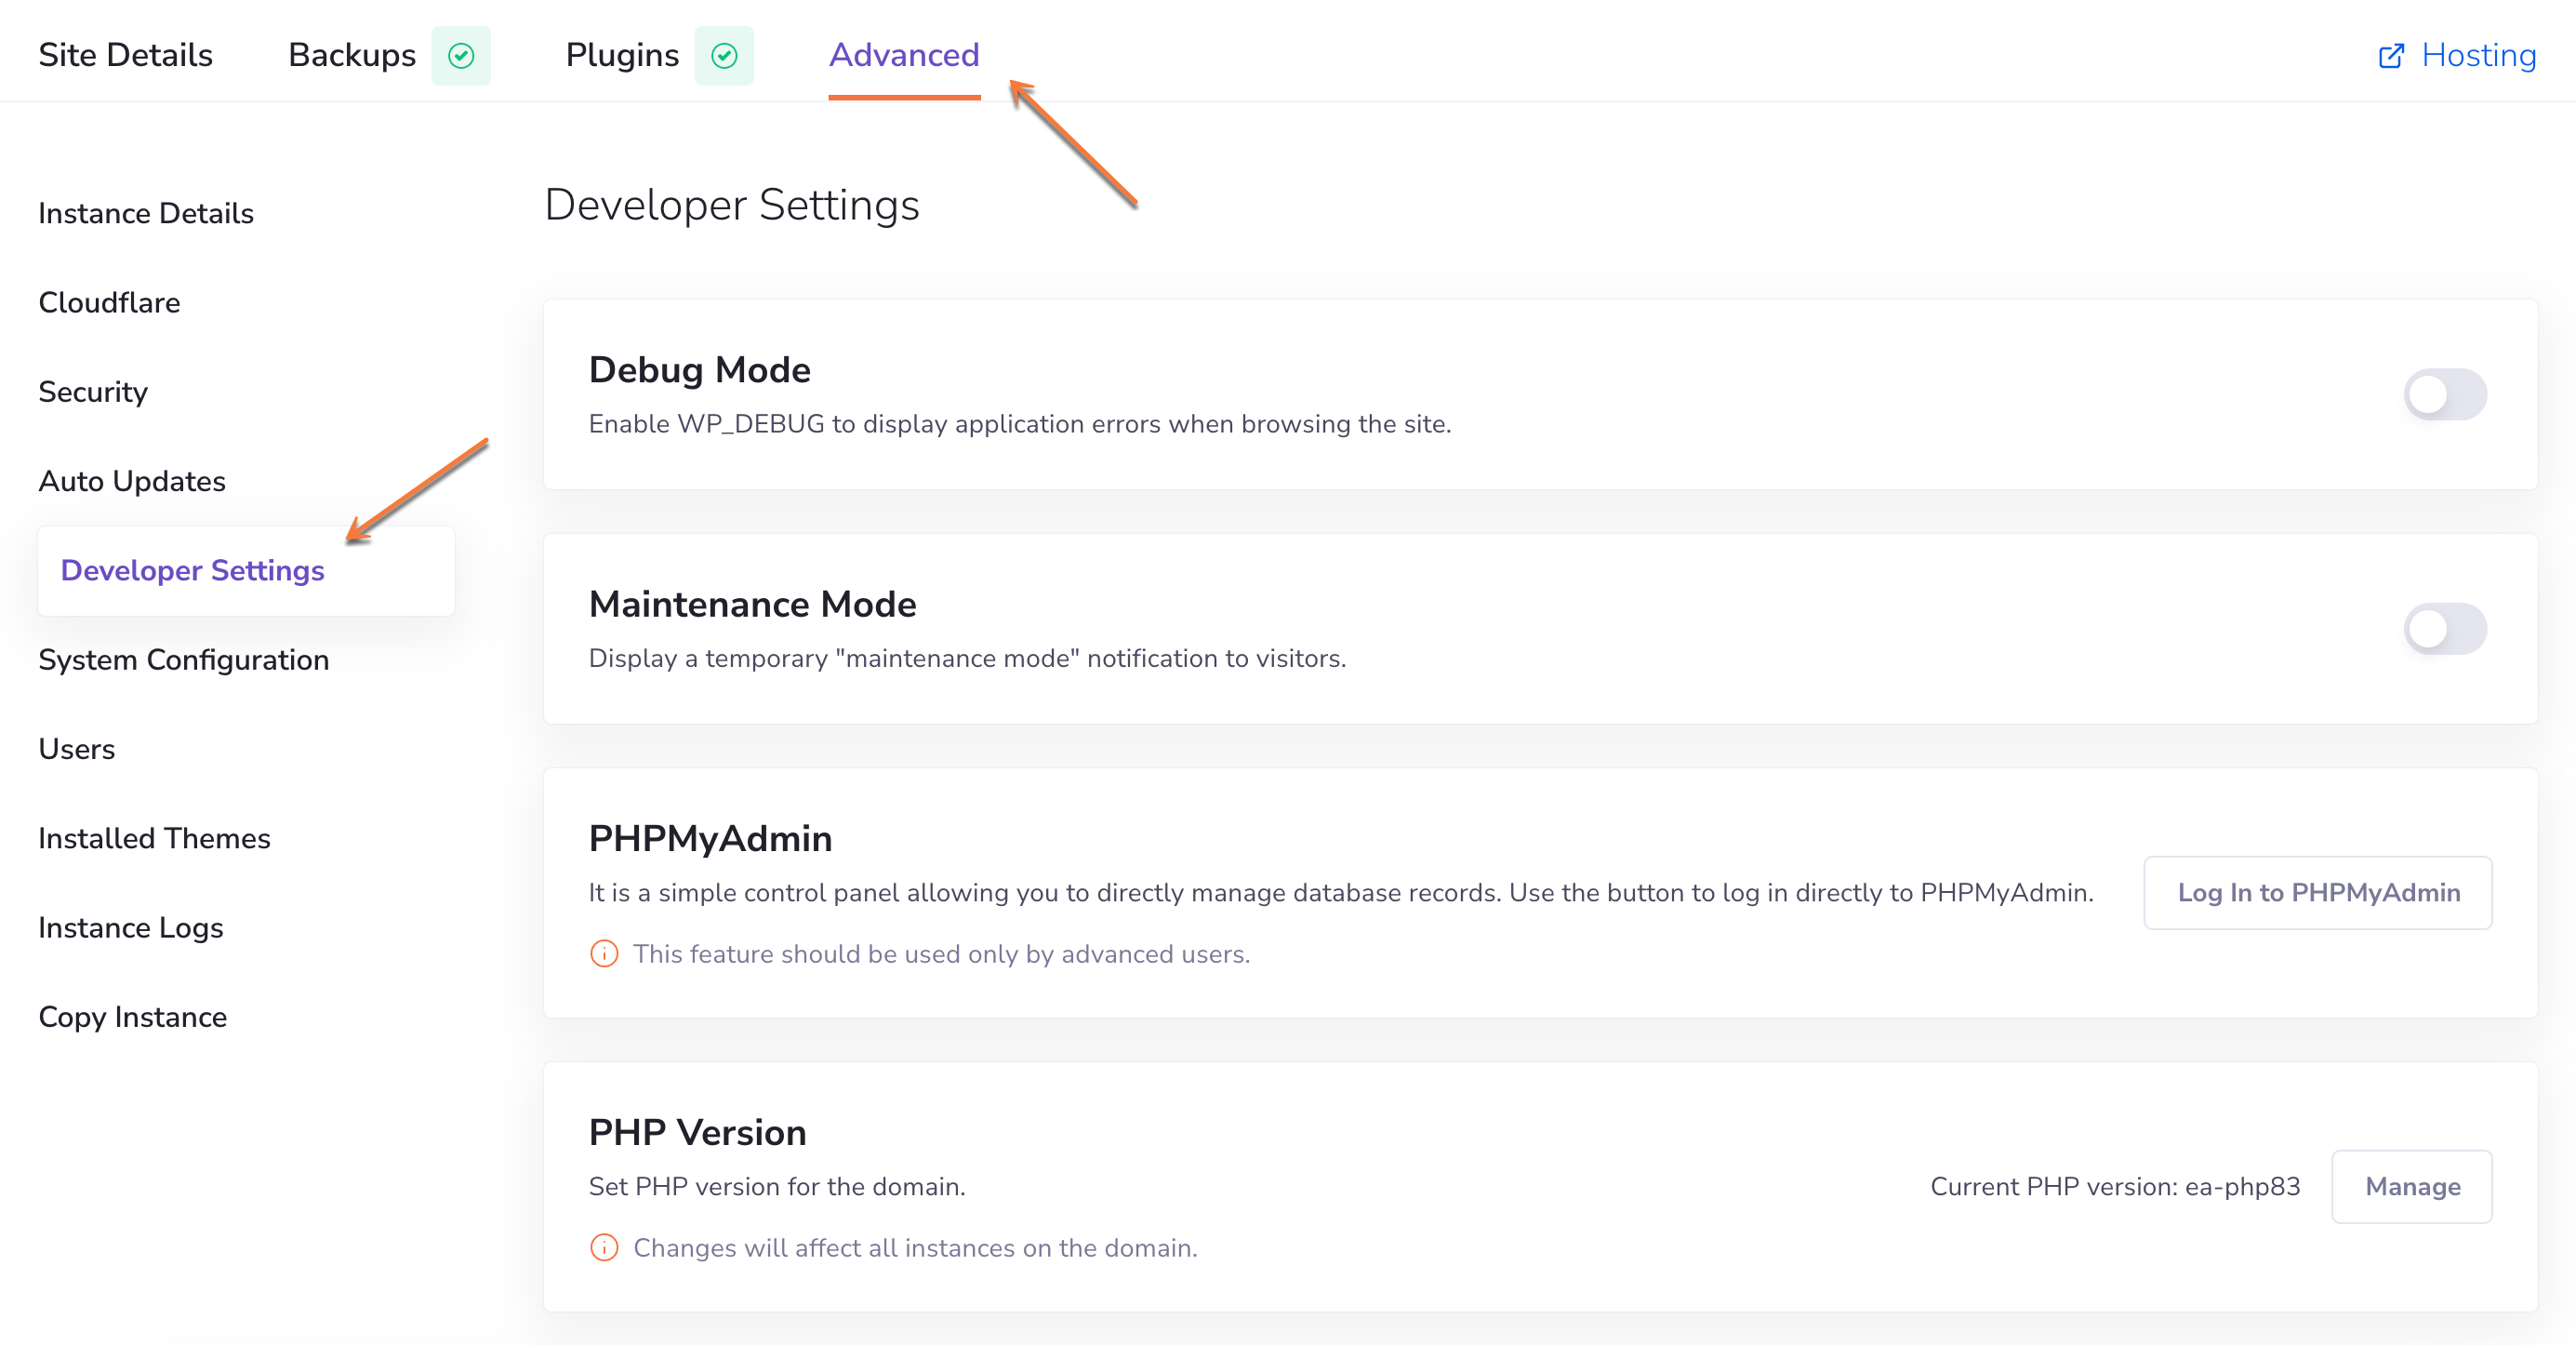Go to the Plugins tab
The width and height of the screenshot is (2576, 1345).
tap(622, 55)
